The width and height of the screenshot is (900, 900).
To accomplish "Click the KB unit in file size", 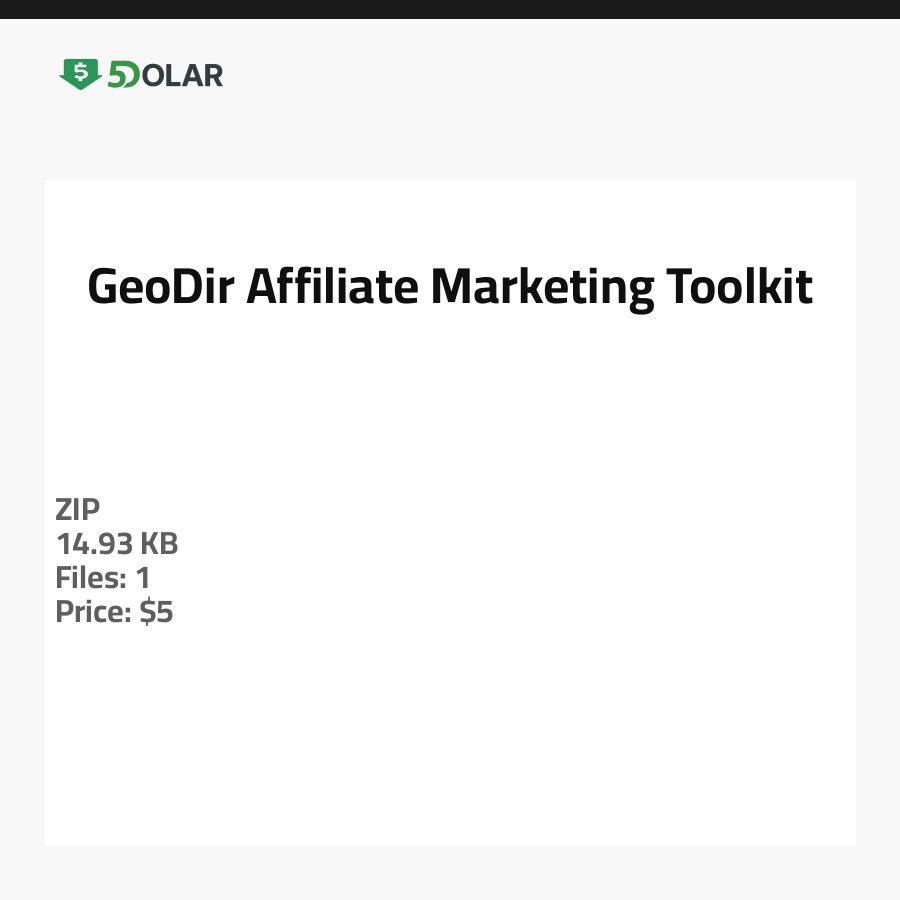I will click(158, 544).
